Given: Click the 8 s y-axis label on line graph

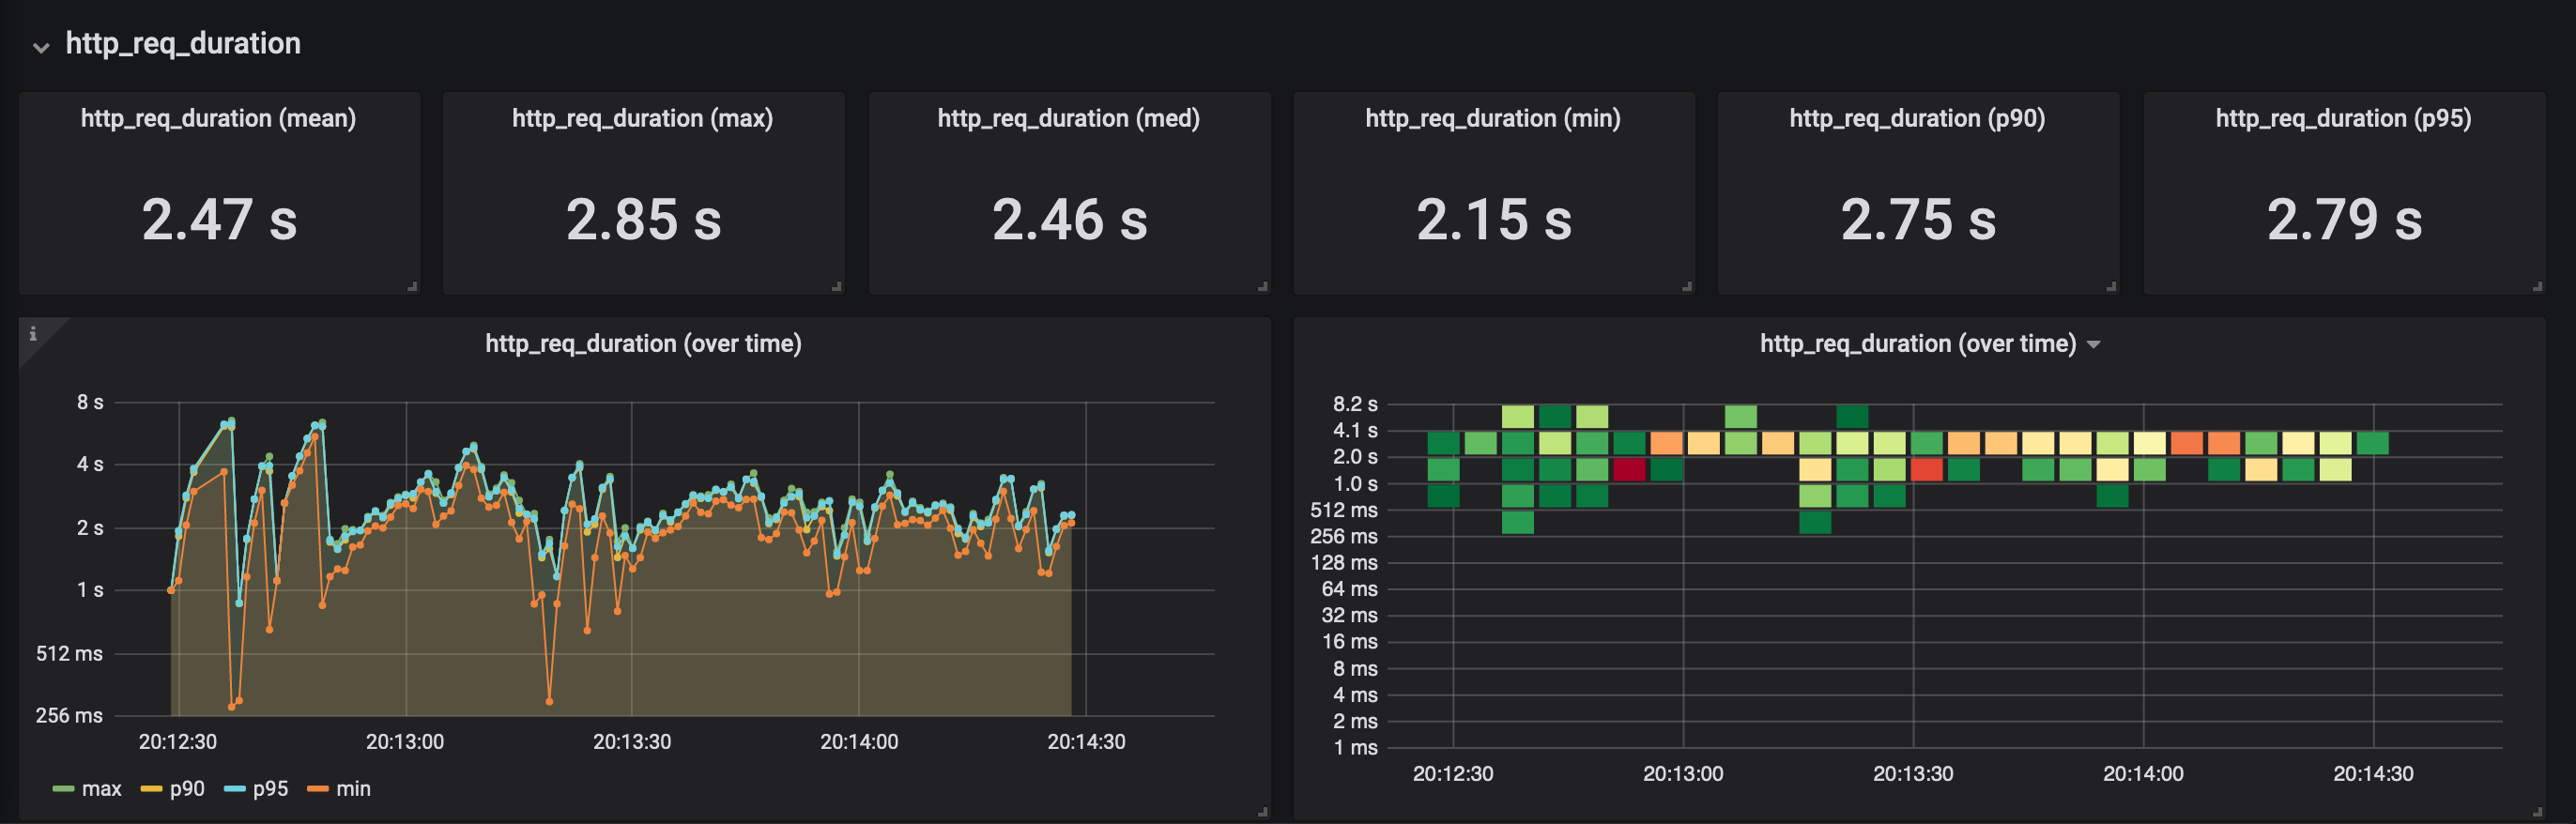Looking at the screenshot, I should (x=90, y=402).
